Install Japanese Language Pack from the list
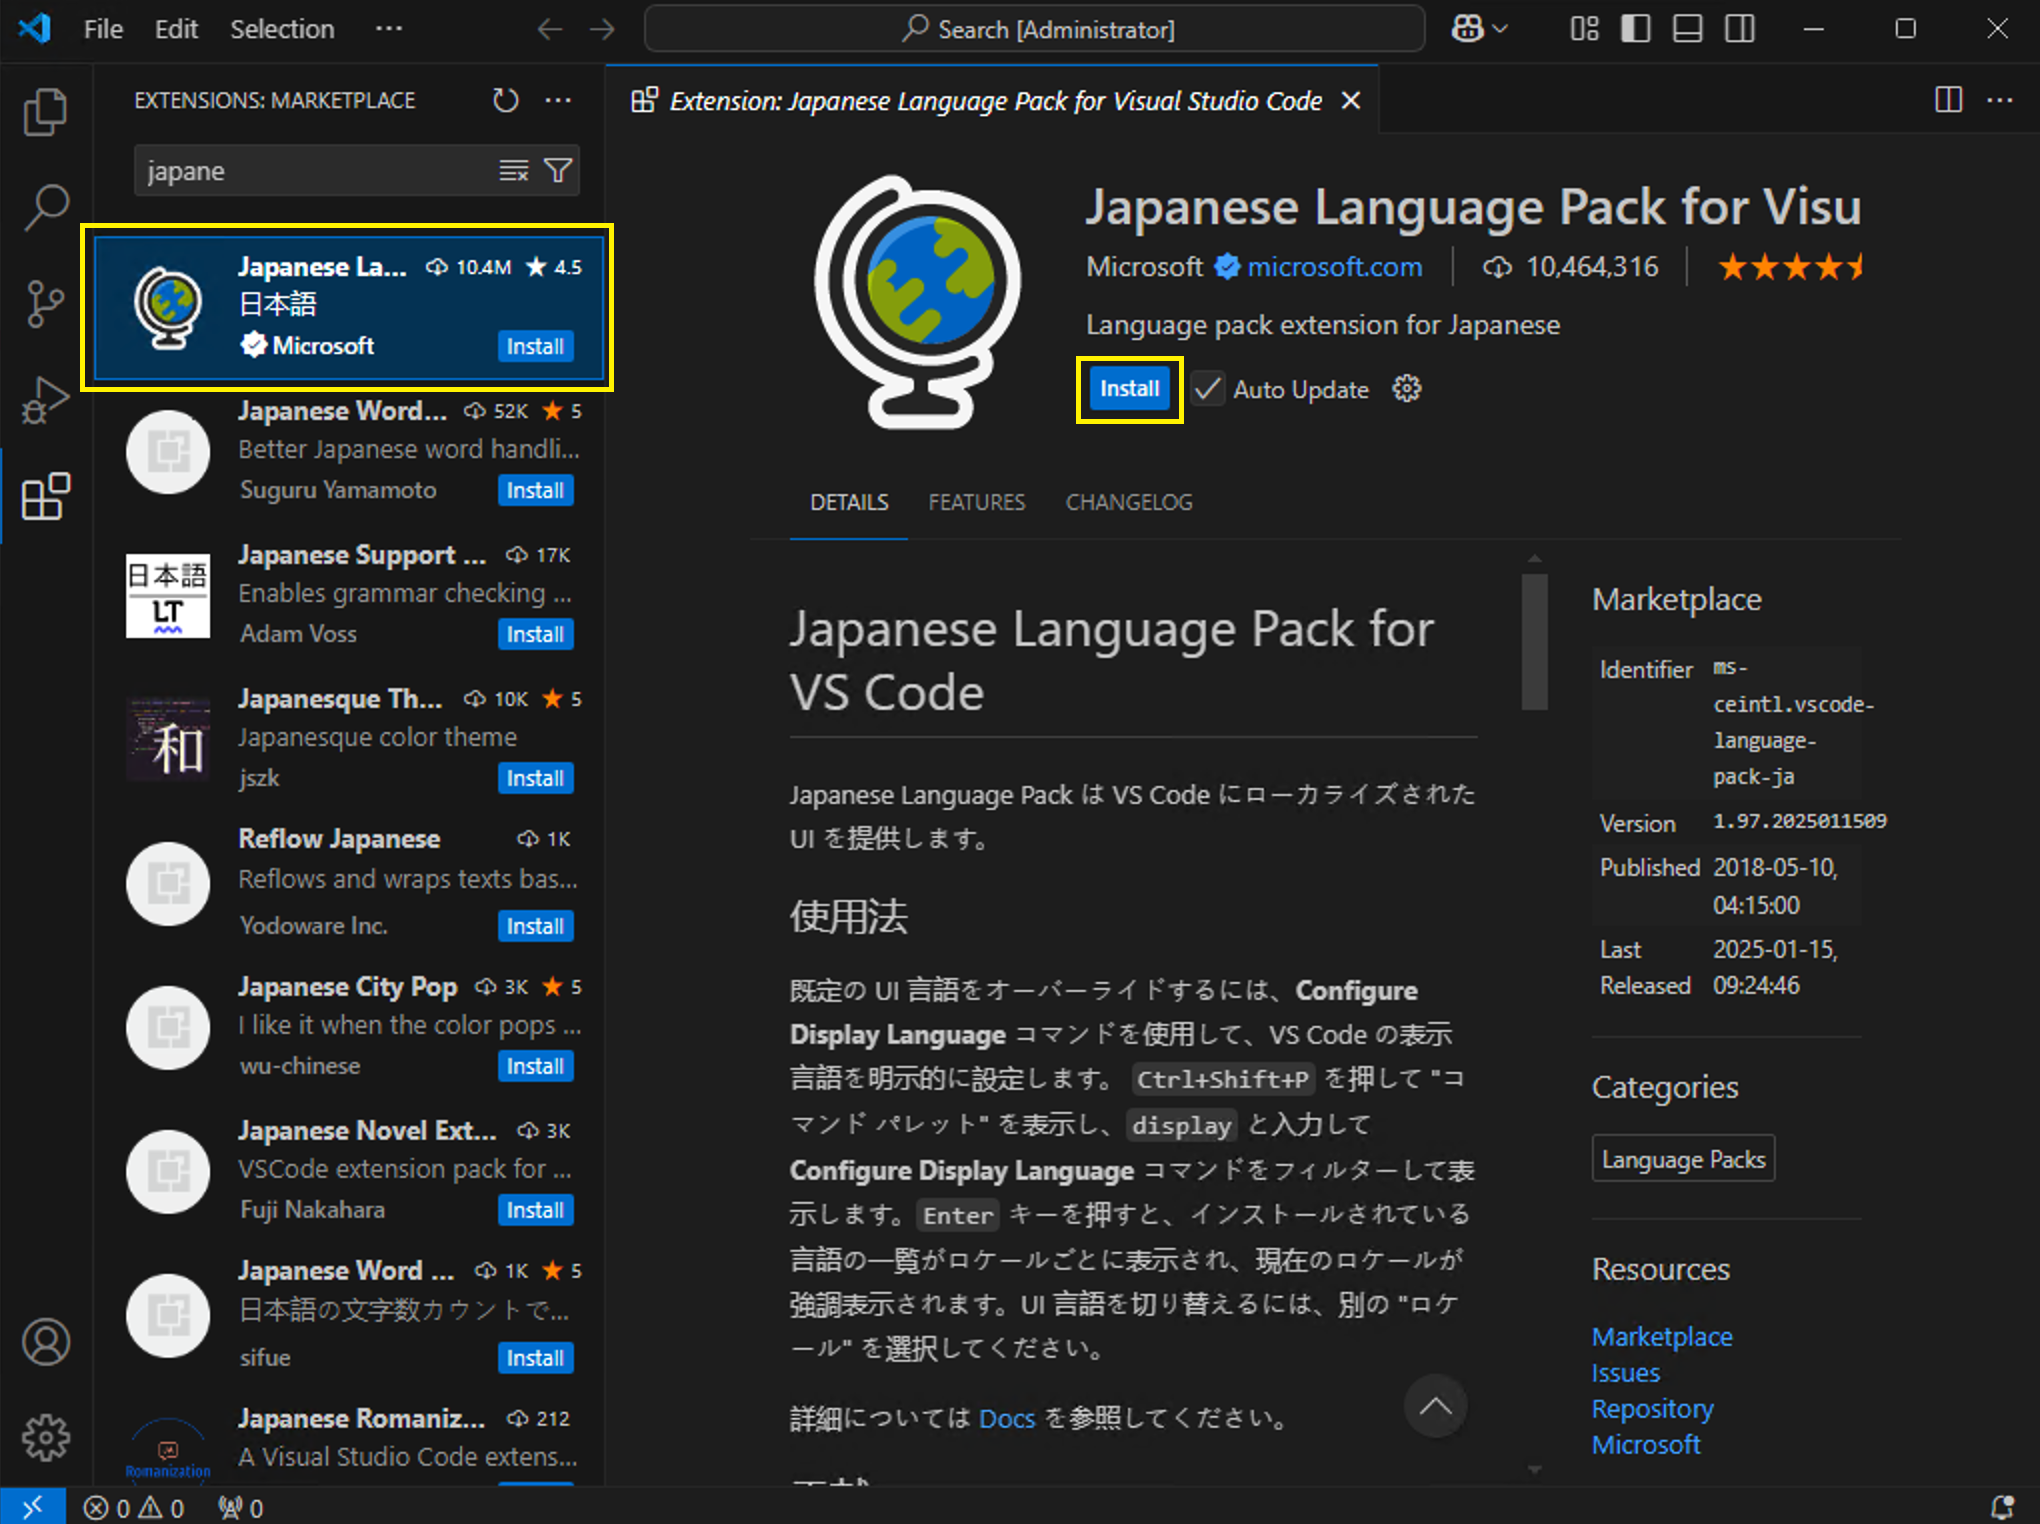Screen dimensions: 2040x1524 (x=535, y=346)
